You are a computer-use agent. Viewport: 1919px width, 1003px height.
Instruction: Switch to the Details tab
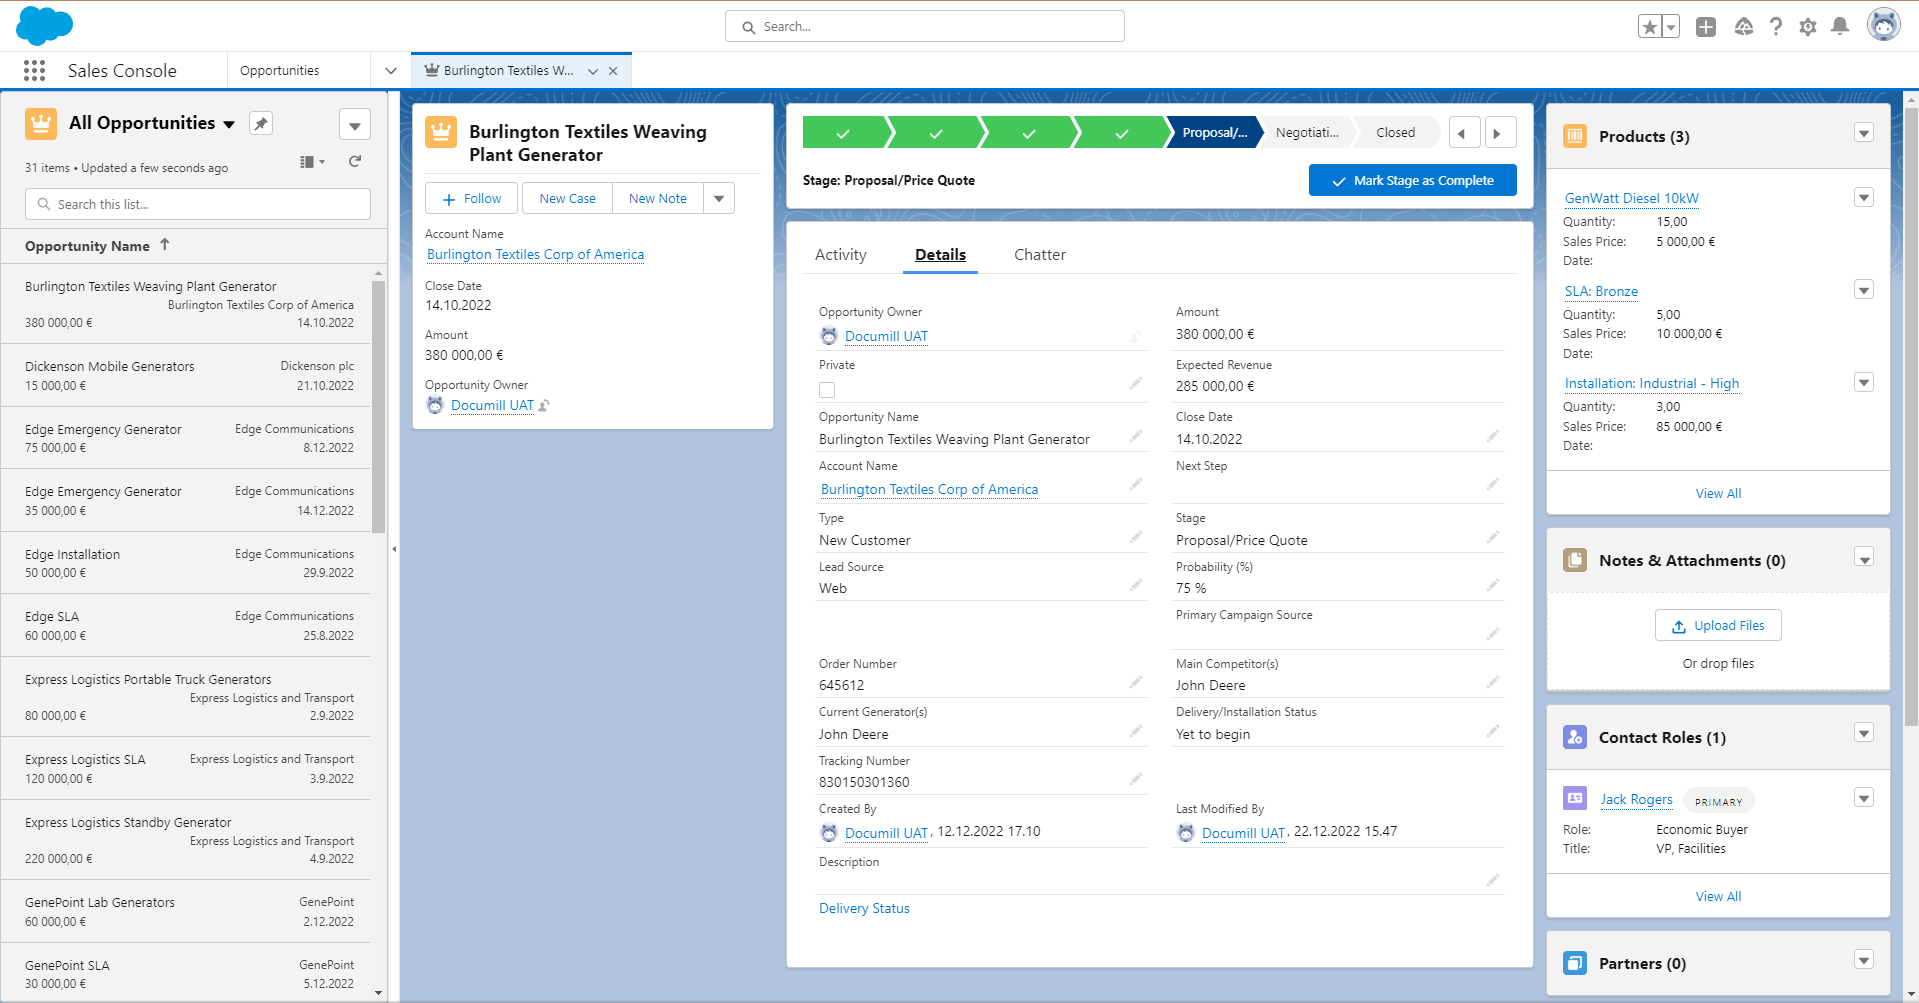(x=940, y=255)
